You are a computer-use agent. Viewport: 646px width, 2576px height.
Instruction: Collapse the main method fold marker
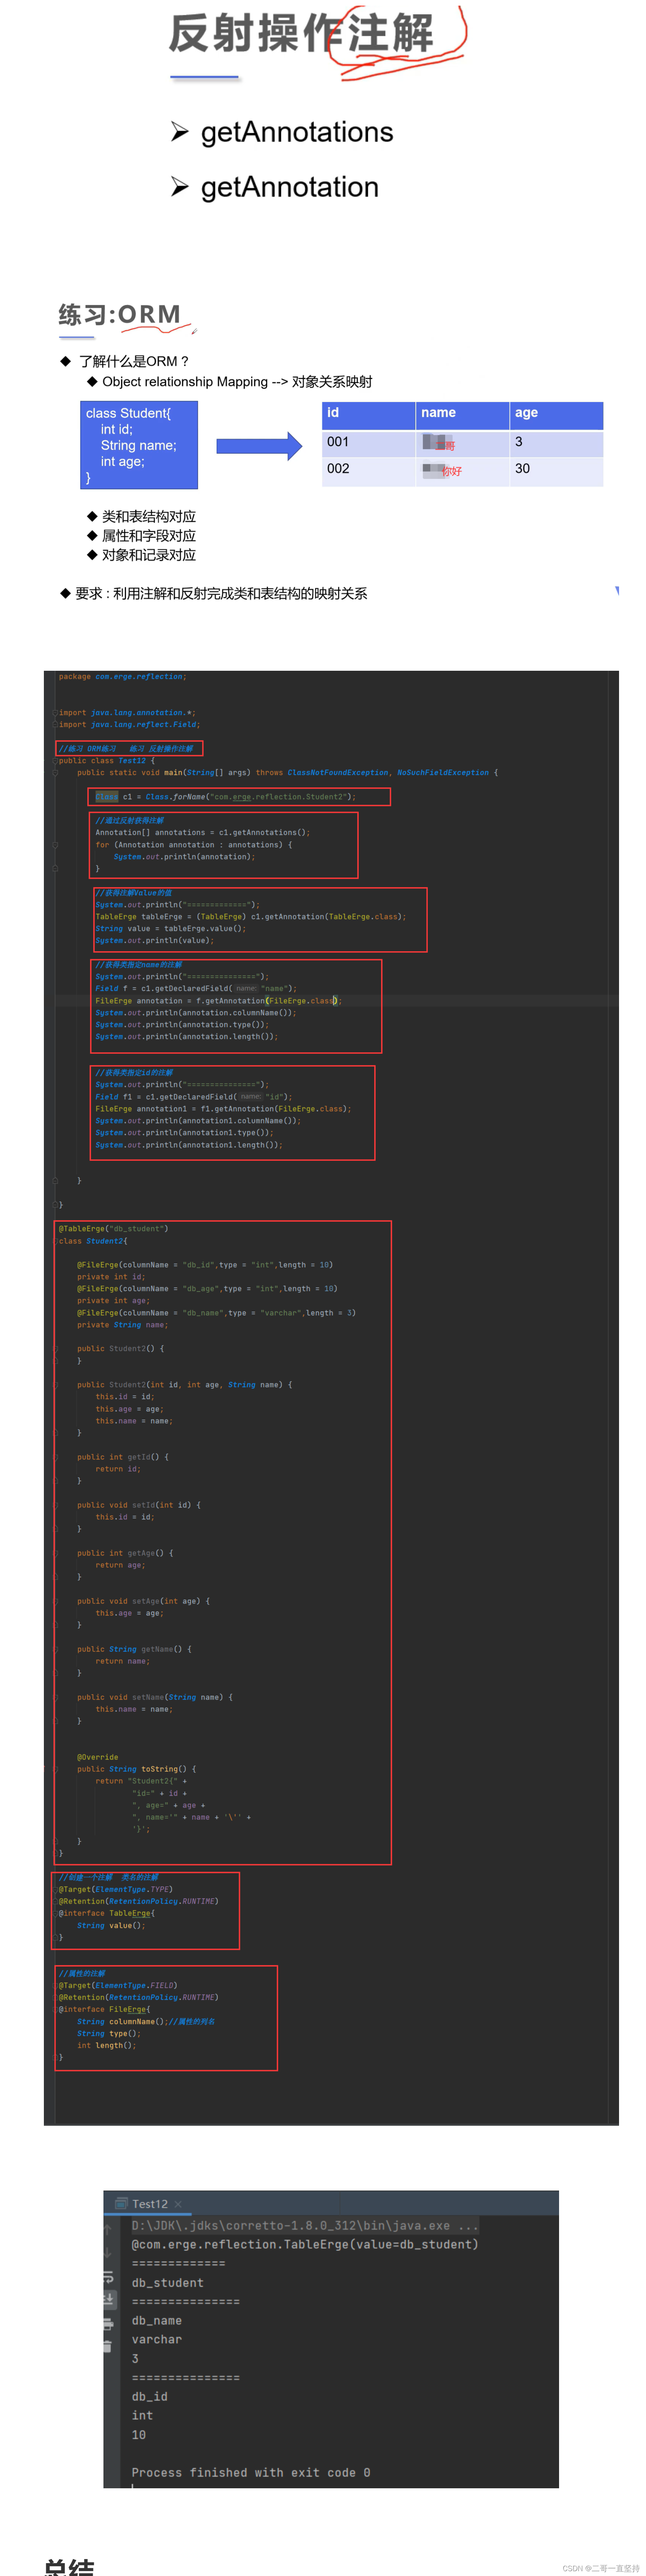55,772
